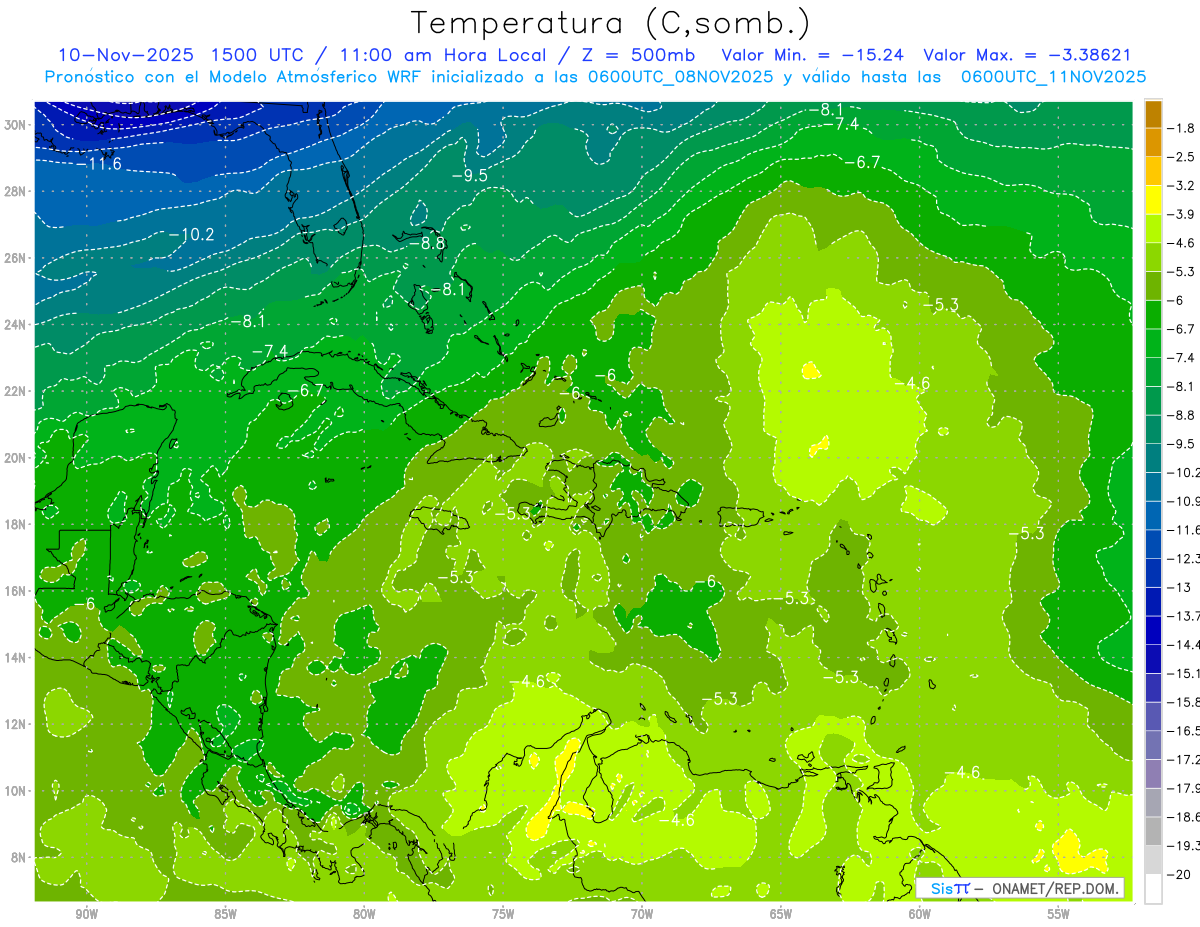Click the 'Valor Min. = -15.24' readout
The width and height of the screenshot is (1200, 927).
814,55
